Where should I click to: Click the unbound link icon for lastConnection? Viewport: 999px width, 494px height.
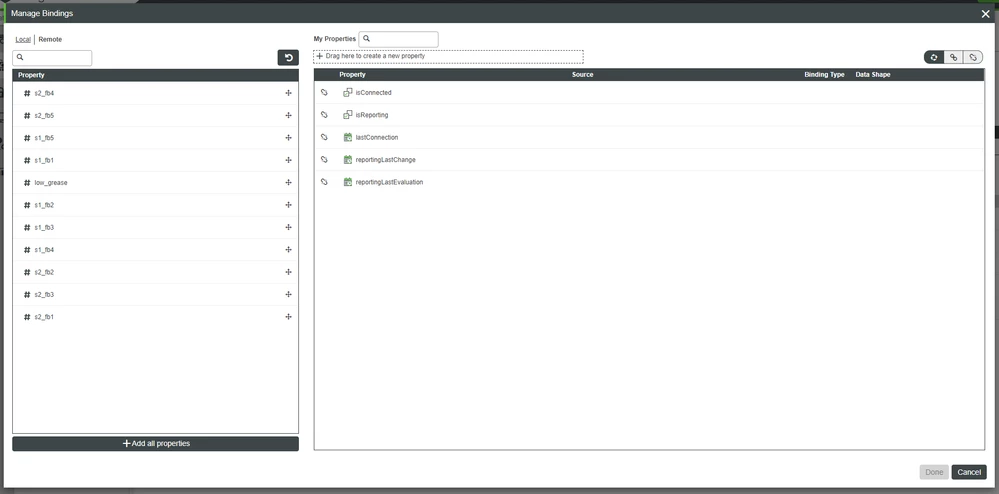click(324, 137)
